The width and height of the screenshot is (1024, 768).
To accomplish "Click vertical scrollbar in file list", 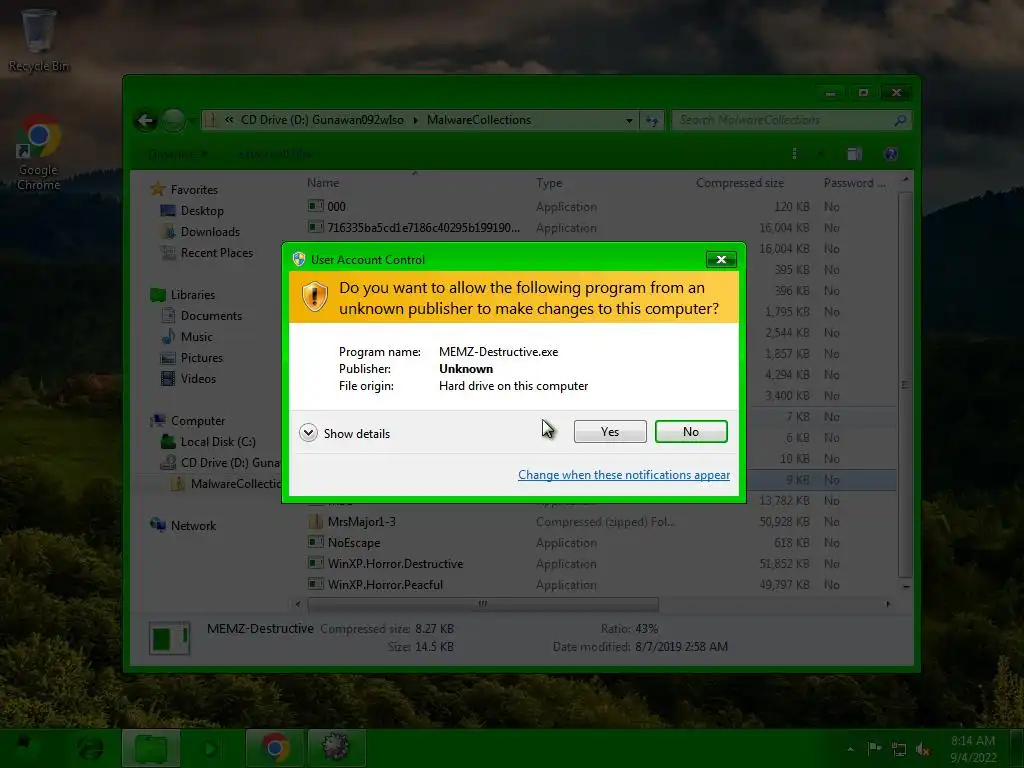I will (x=905, y=385).
